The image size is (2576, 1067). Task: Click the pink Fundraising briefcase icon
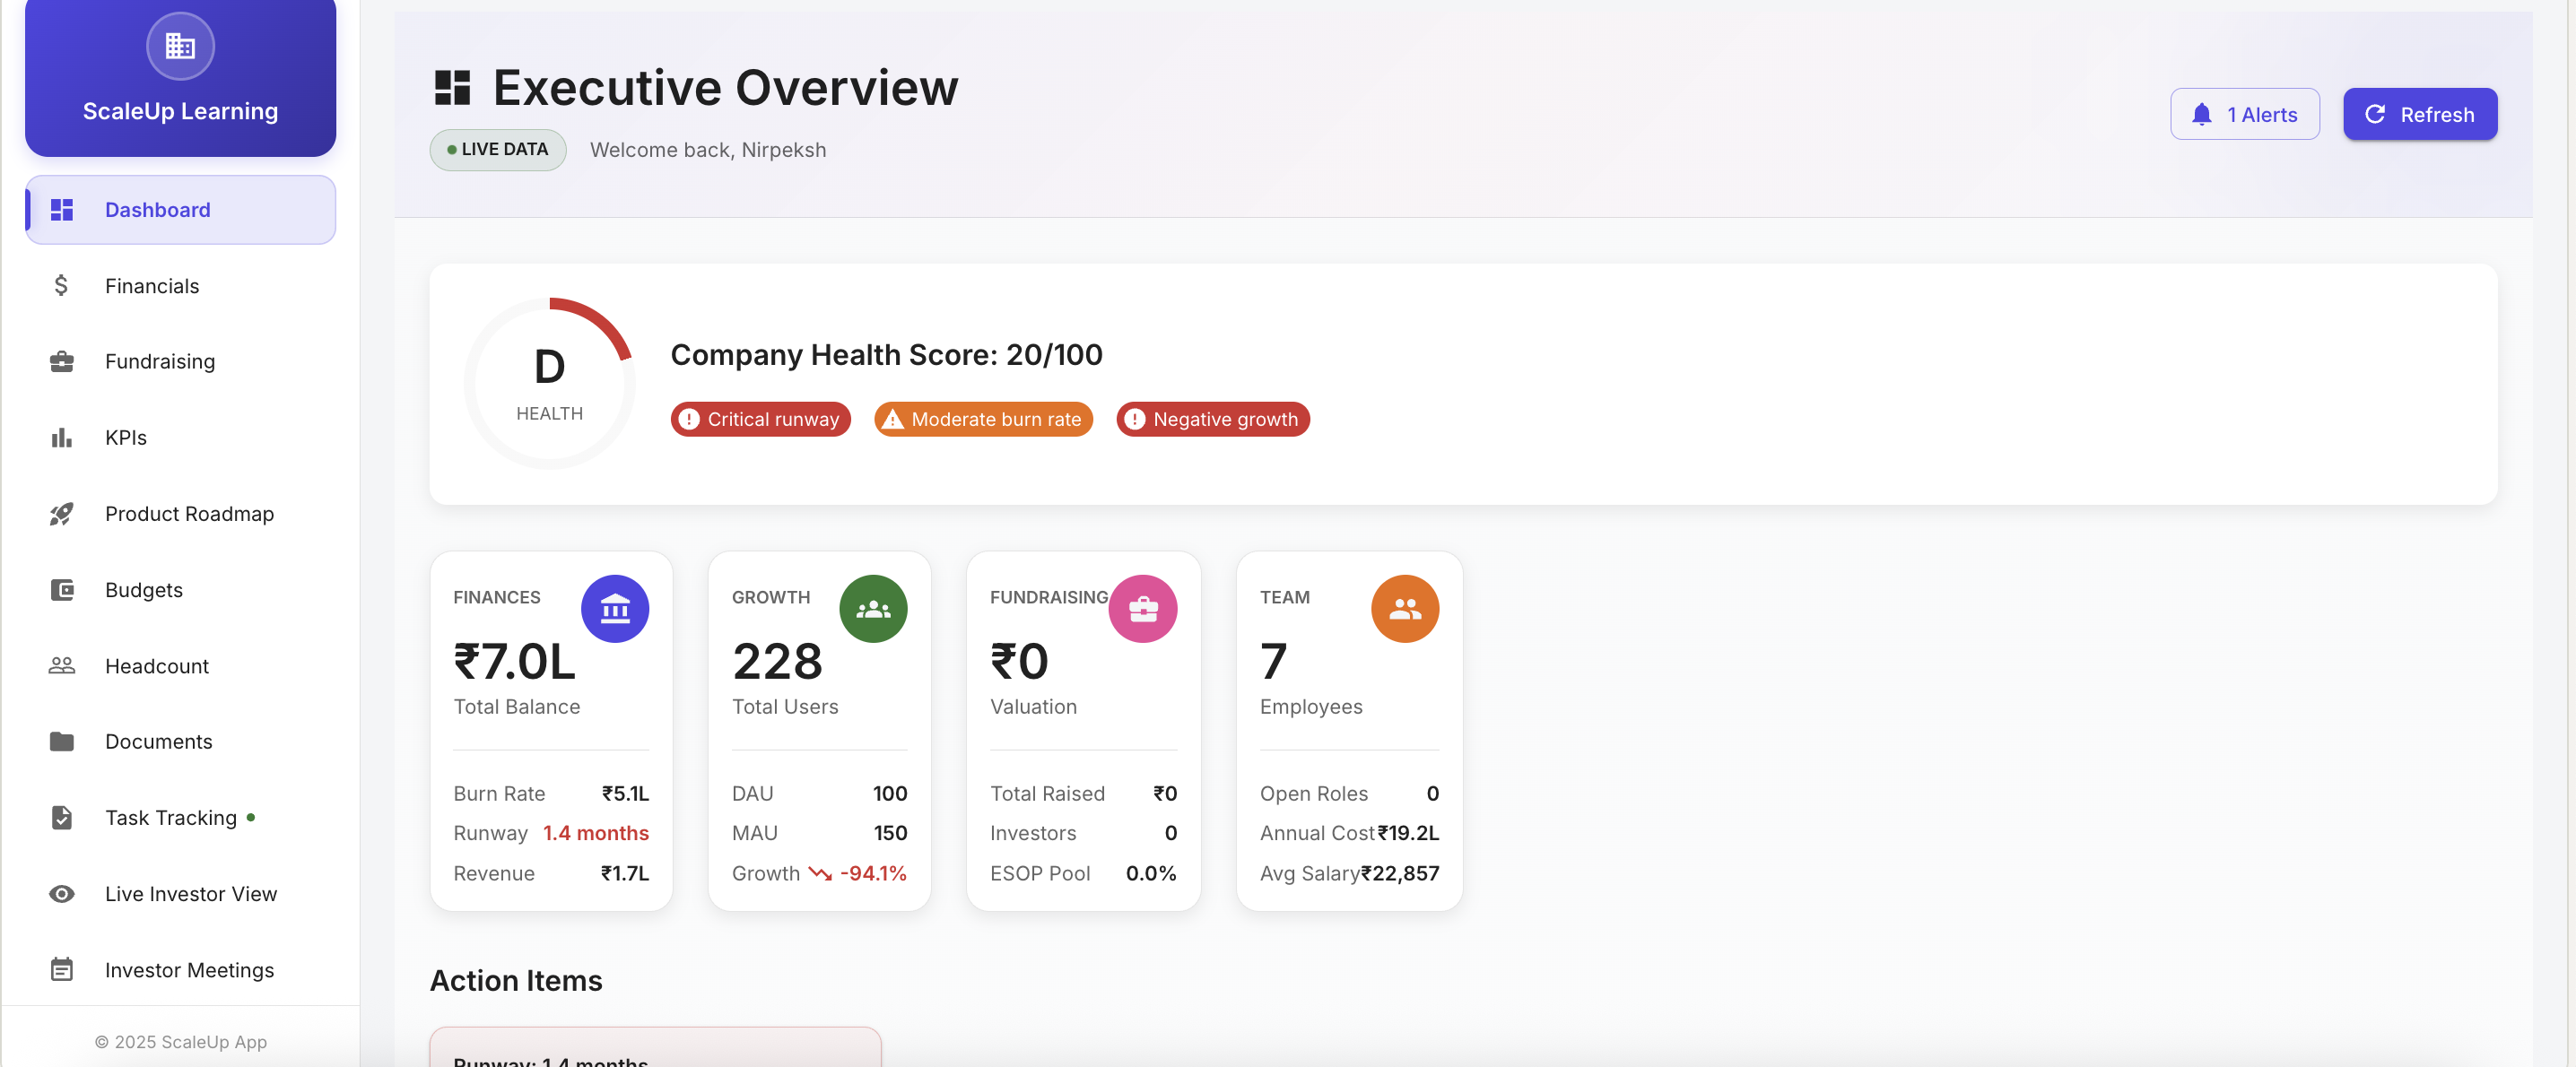pos(1142,608)
